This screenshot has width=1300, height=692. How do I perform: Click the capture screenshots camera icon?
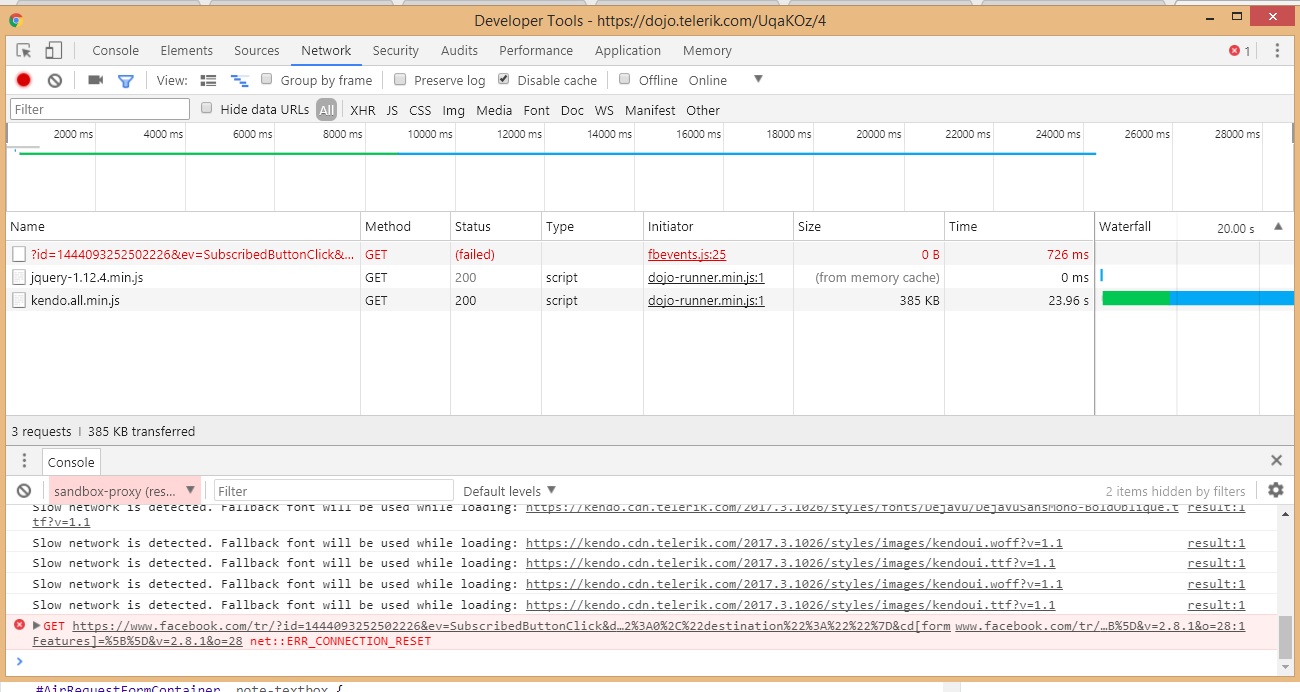tap(95, 80)
